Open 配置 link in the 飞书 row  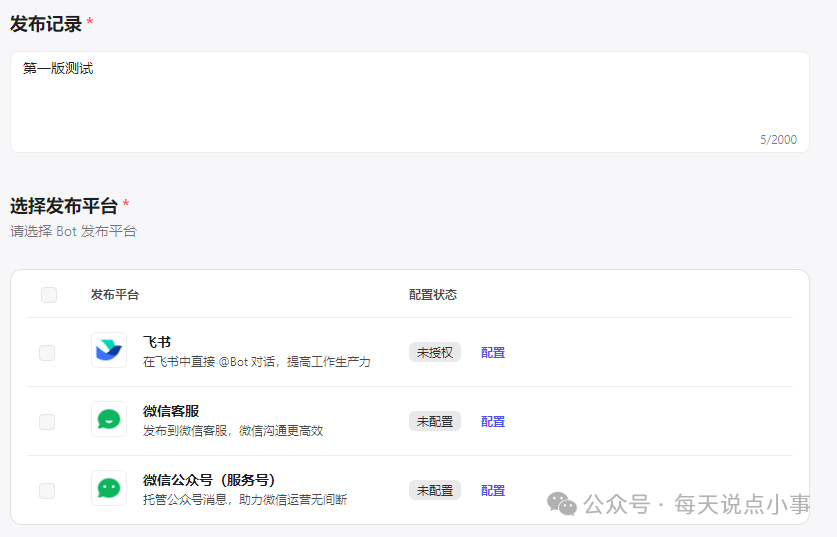pos(493,353)
